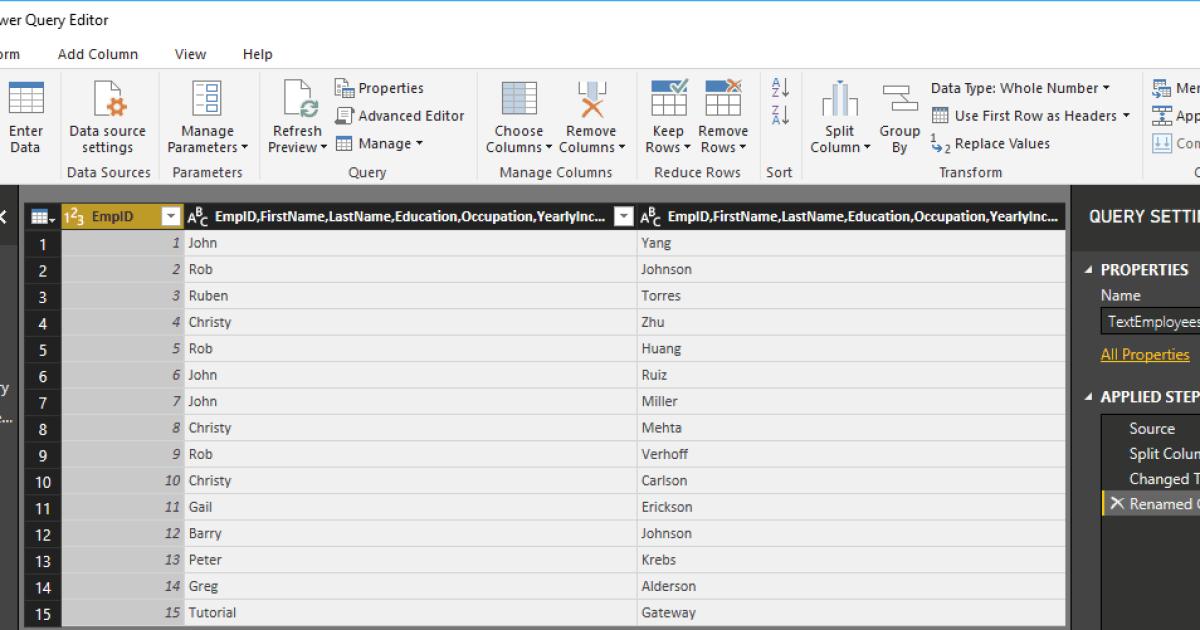The image size is (1200, 630).
Task: Switch to the View ribbon tab
Action: (190, 54)
